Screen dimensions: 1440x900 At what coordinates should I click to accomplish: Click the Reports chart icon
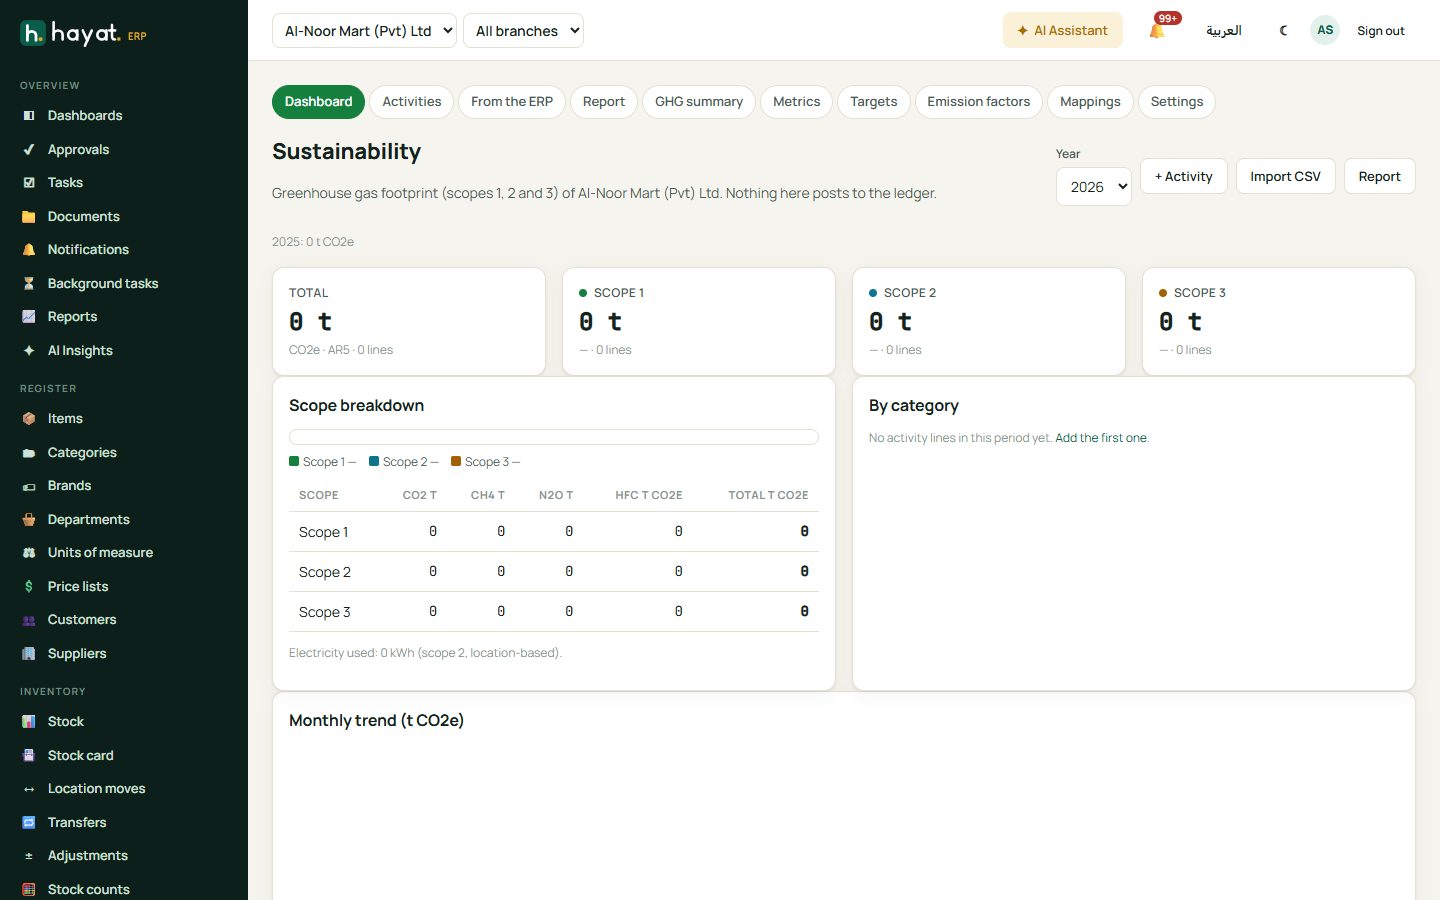click(x=29, y=317)
